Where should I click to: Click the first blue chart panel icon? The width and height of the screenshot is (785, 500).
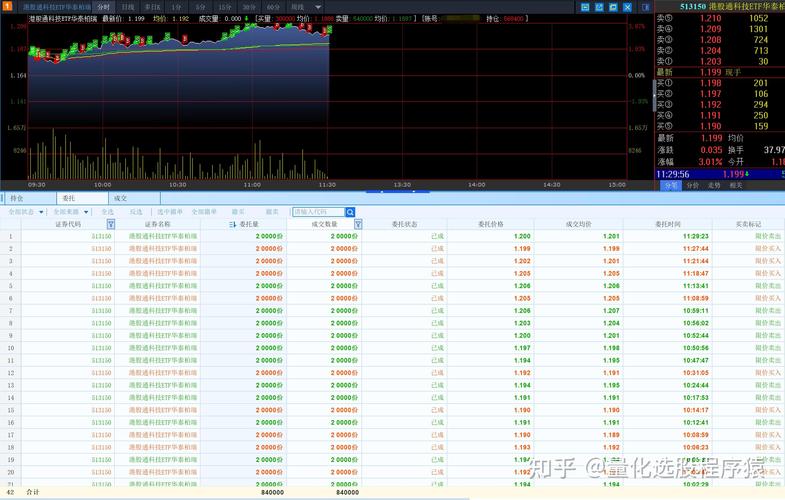click(x=585, y=7)
